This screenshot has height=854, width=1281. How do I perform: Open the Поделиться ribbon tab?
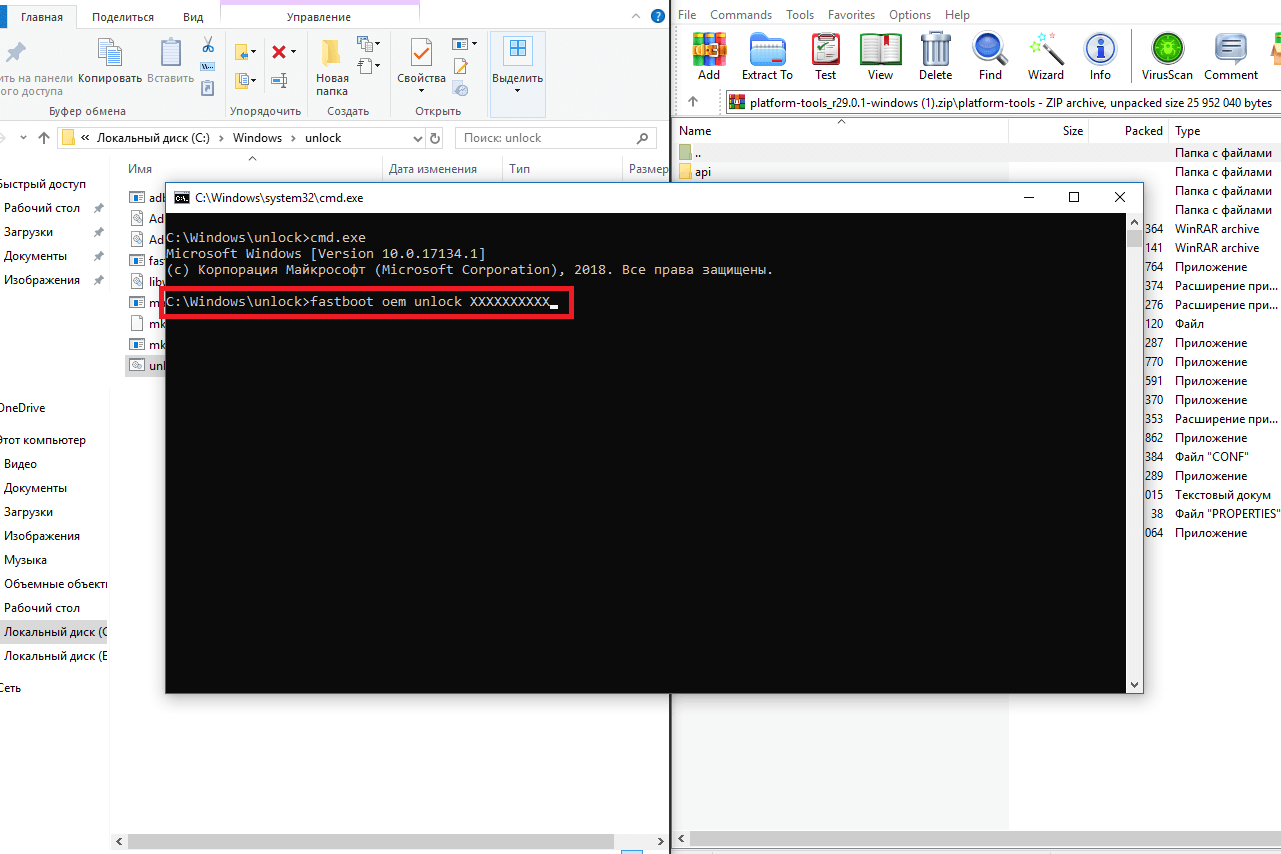click(x=123, y=17)
